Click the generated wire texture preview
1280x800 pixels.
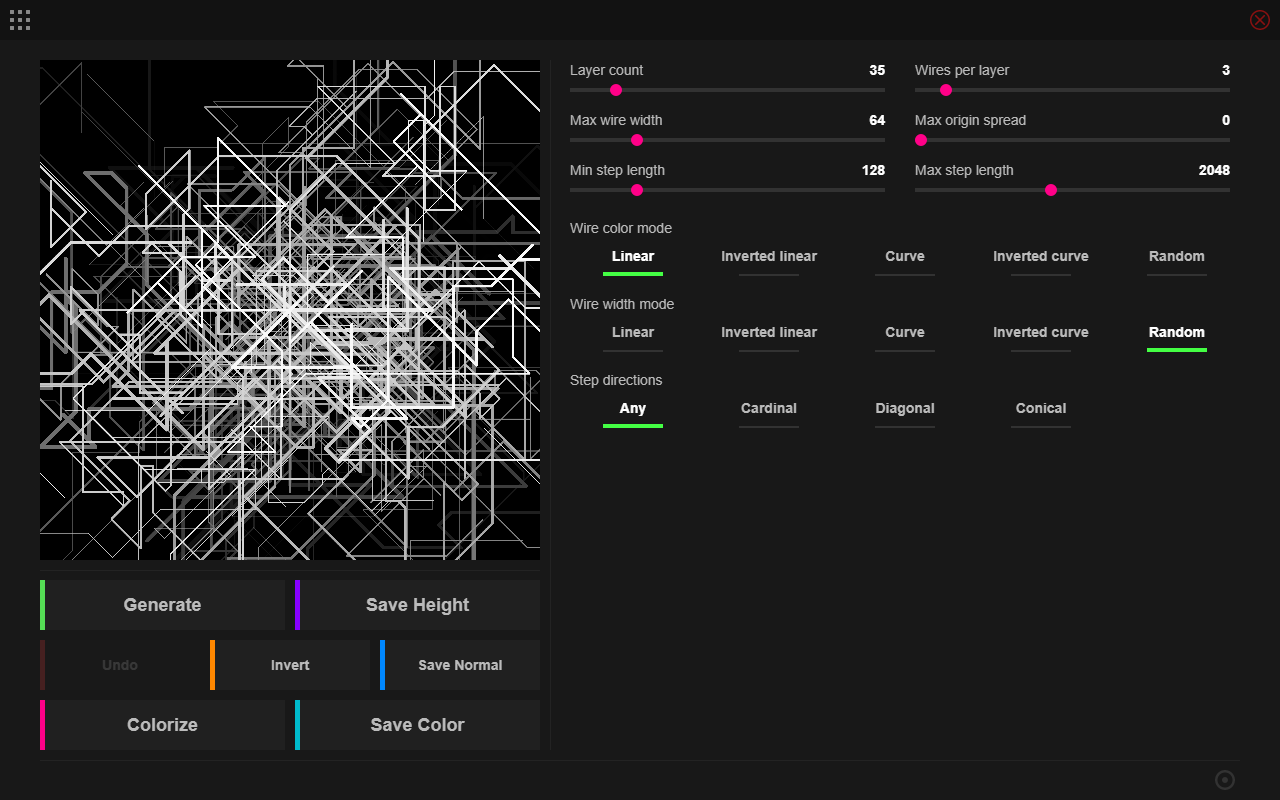290,310
